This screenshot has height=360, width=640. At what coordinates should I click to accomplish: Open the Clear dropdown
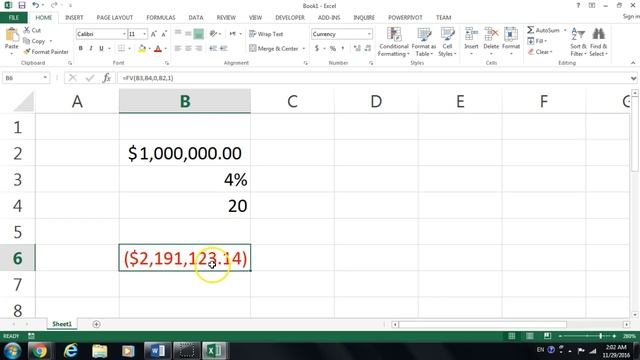tap(540, 52)
